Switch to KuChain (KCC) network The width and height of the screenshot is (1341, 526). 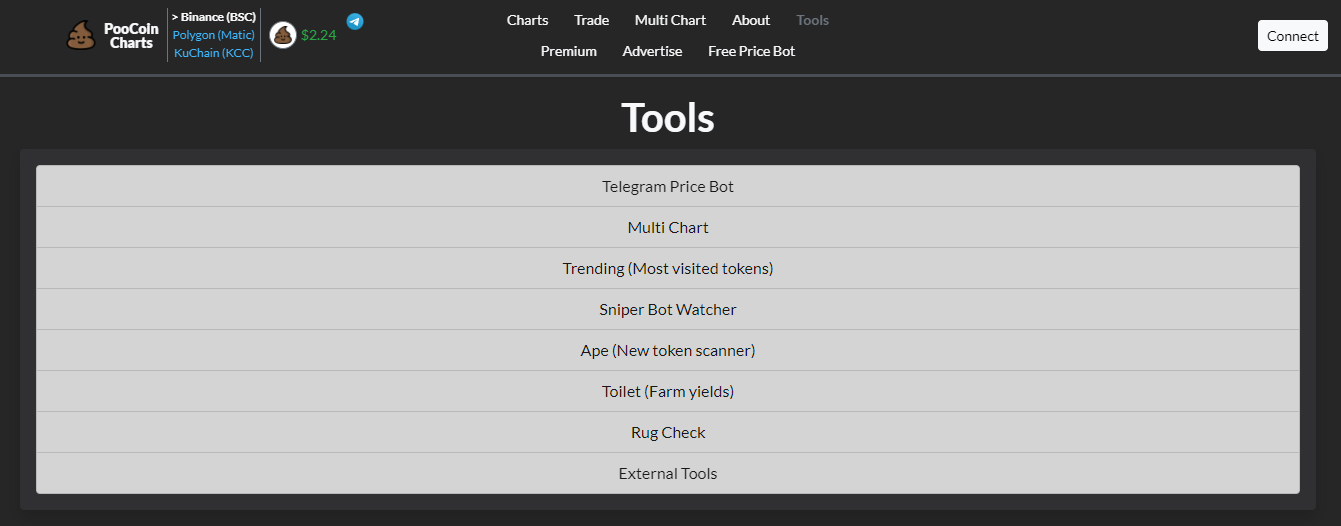coord(214,53)
